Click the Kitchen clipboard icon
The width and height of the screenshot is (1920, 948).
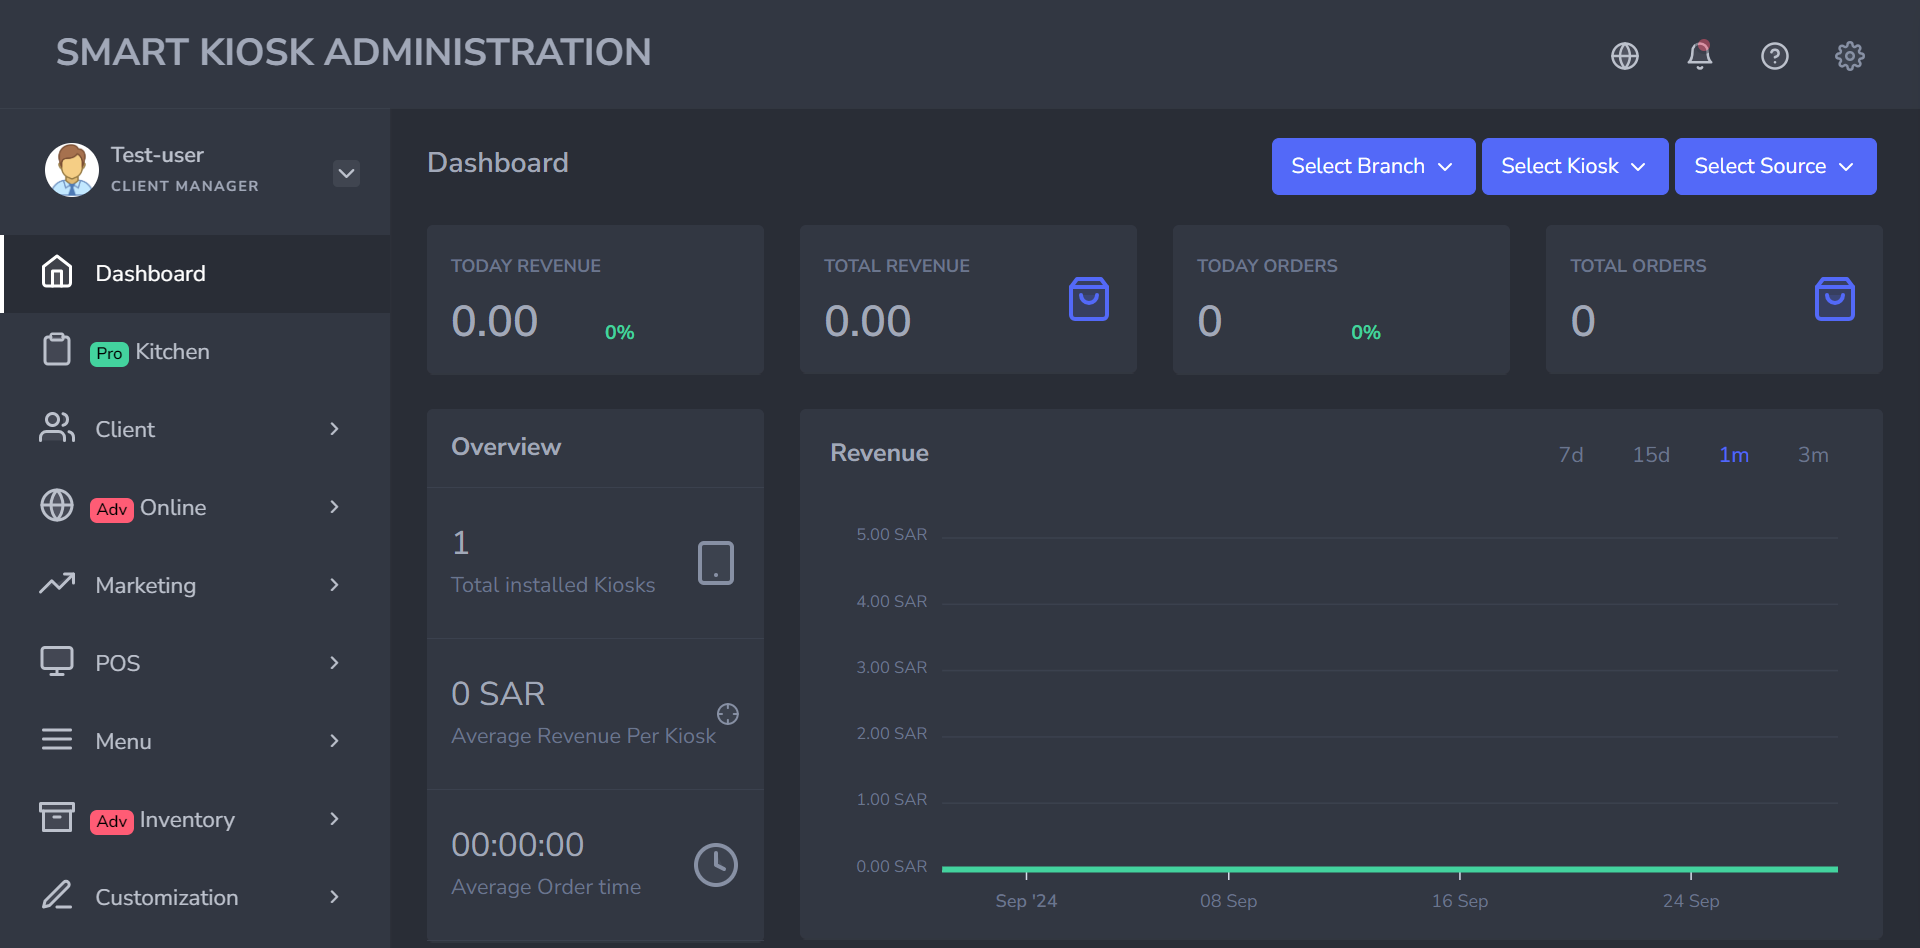tap(57, 350)
